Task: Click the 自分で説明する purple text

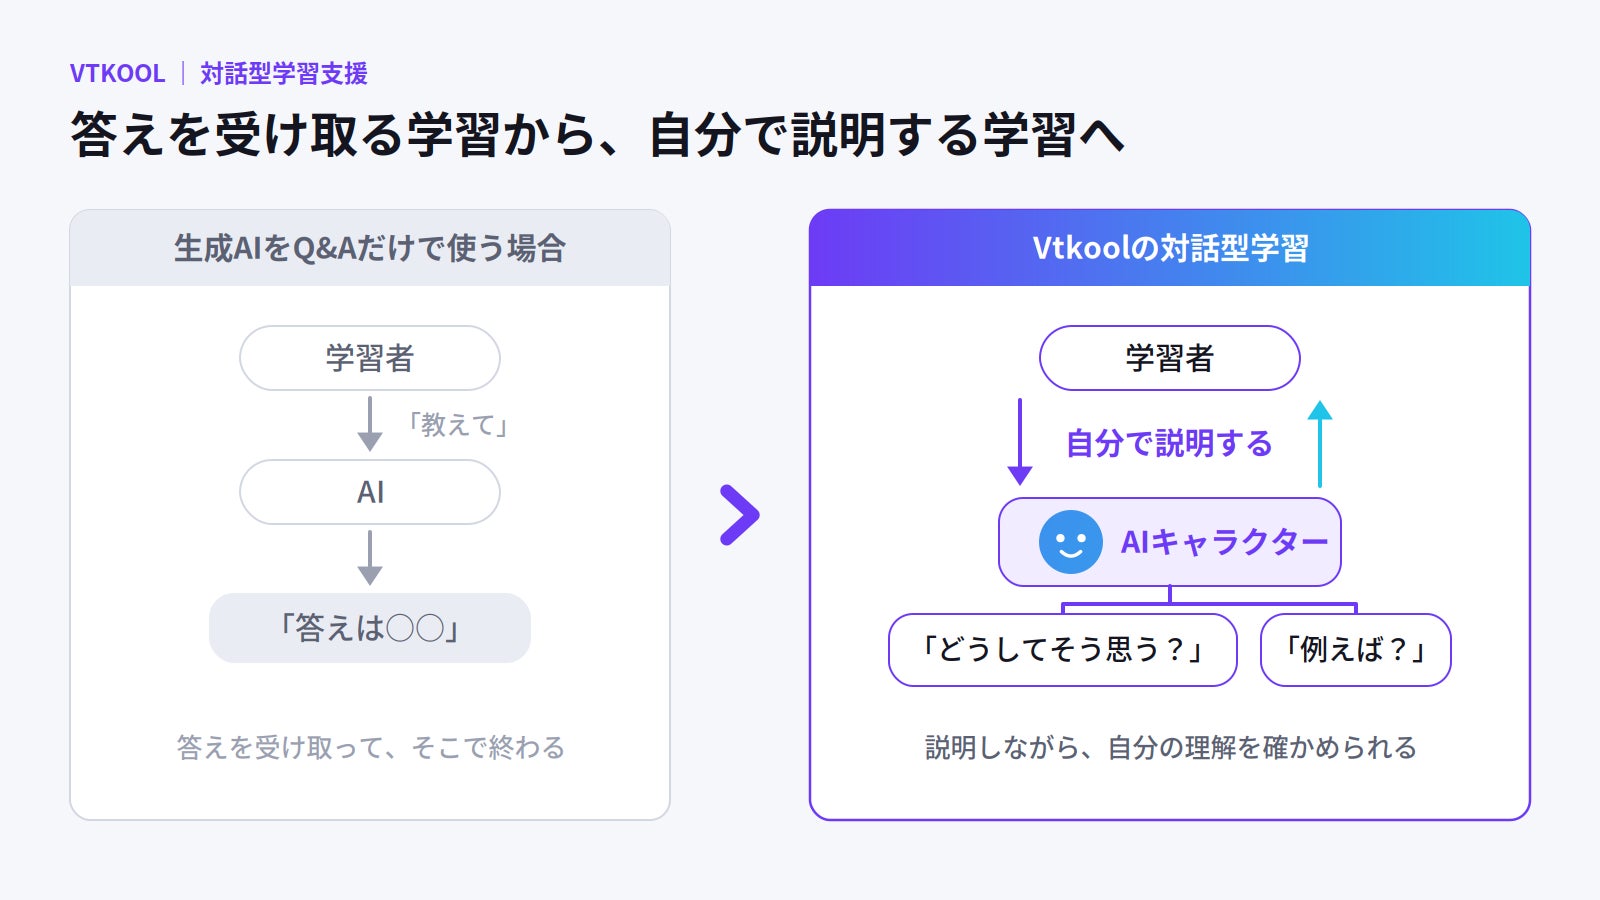Action: (x=1169, y=443)
